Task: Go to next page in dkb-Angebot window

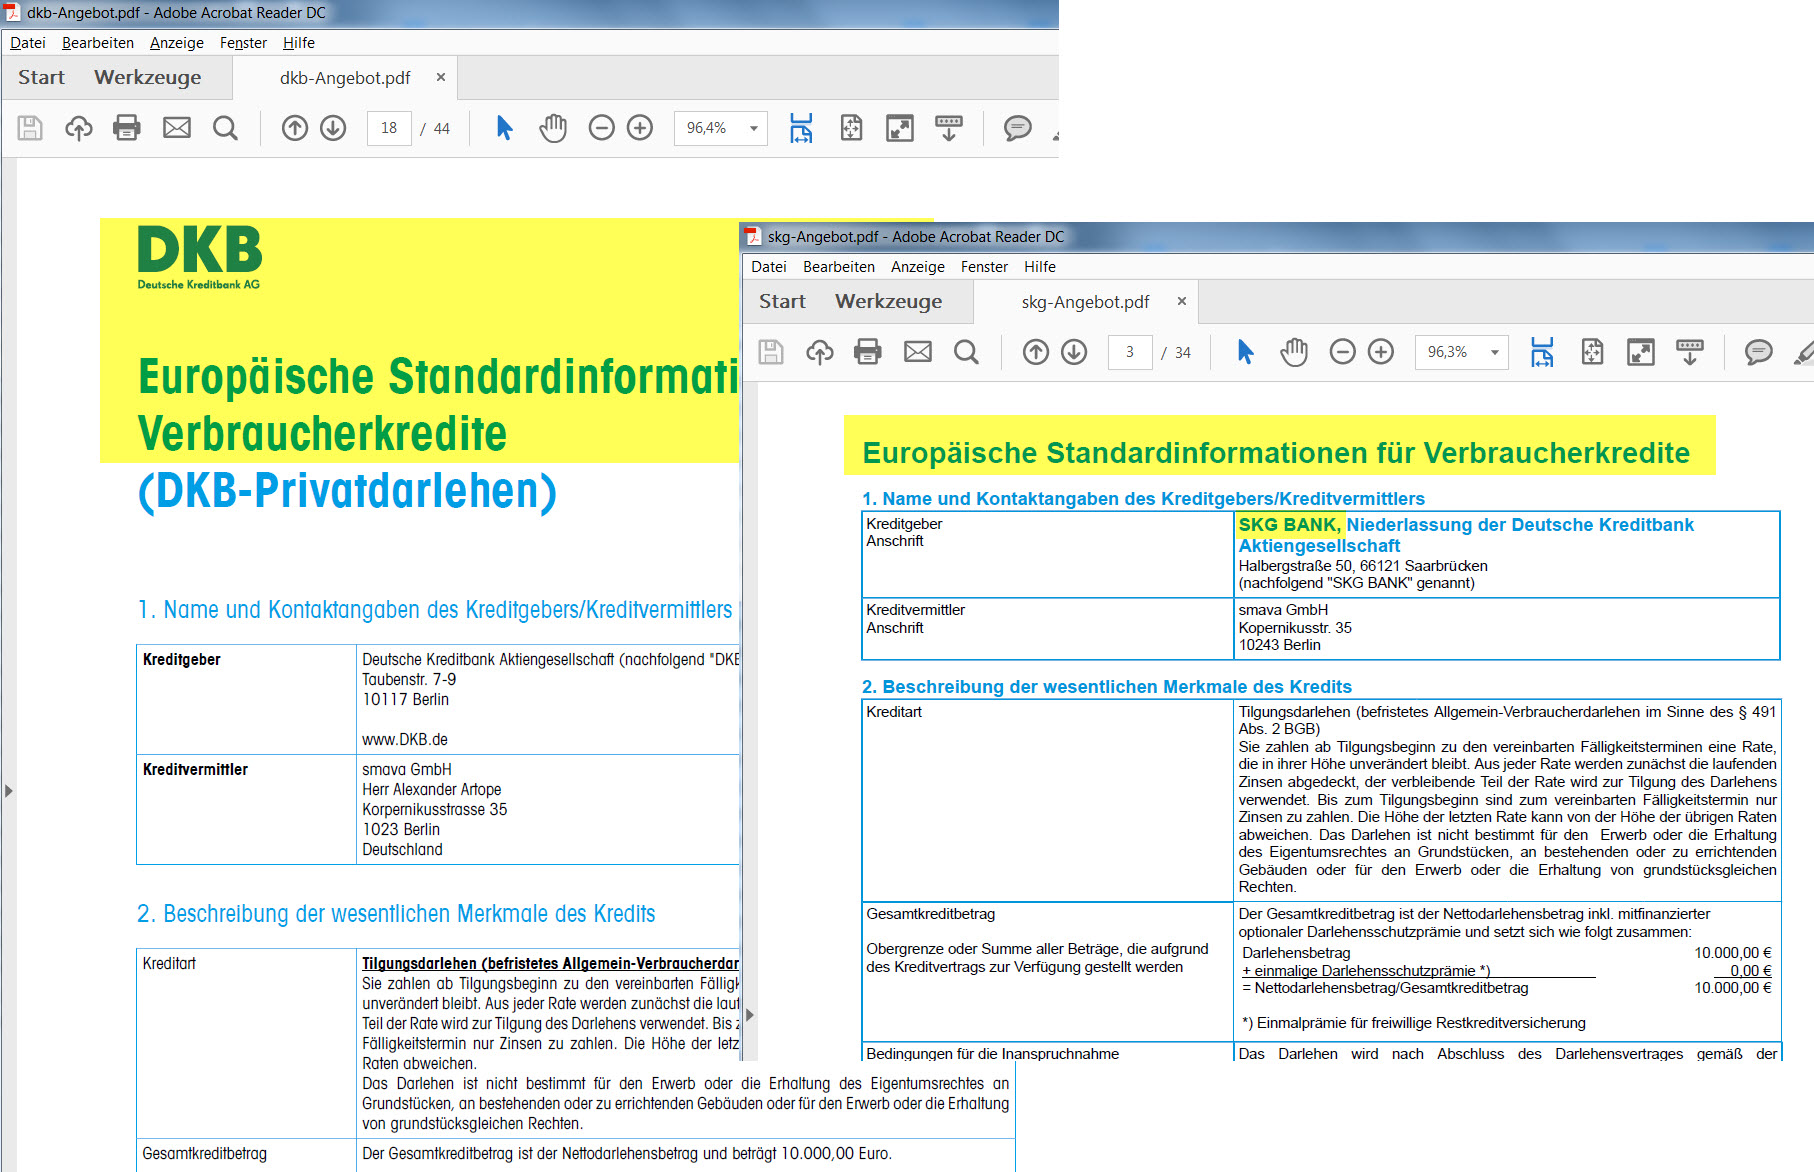Action: [333, 128]
